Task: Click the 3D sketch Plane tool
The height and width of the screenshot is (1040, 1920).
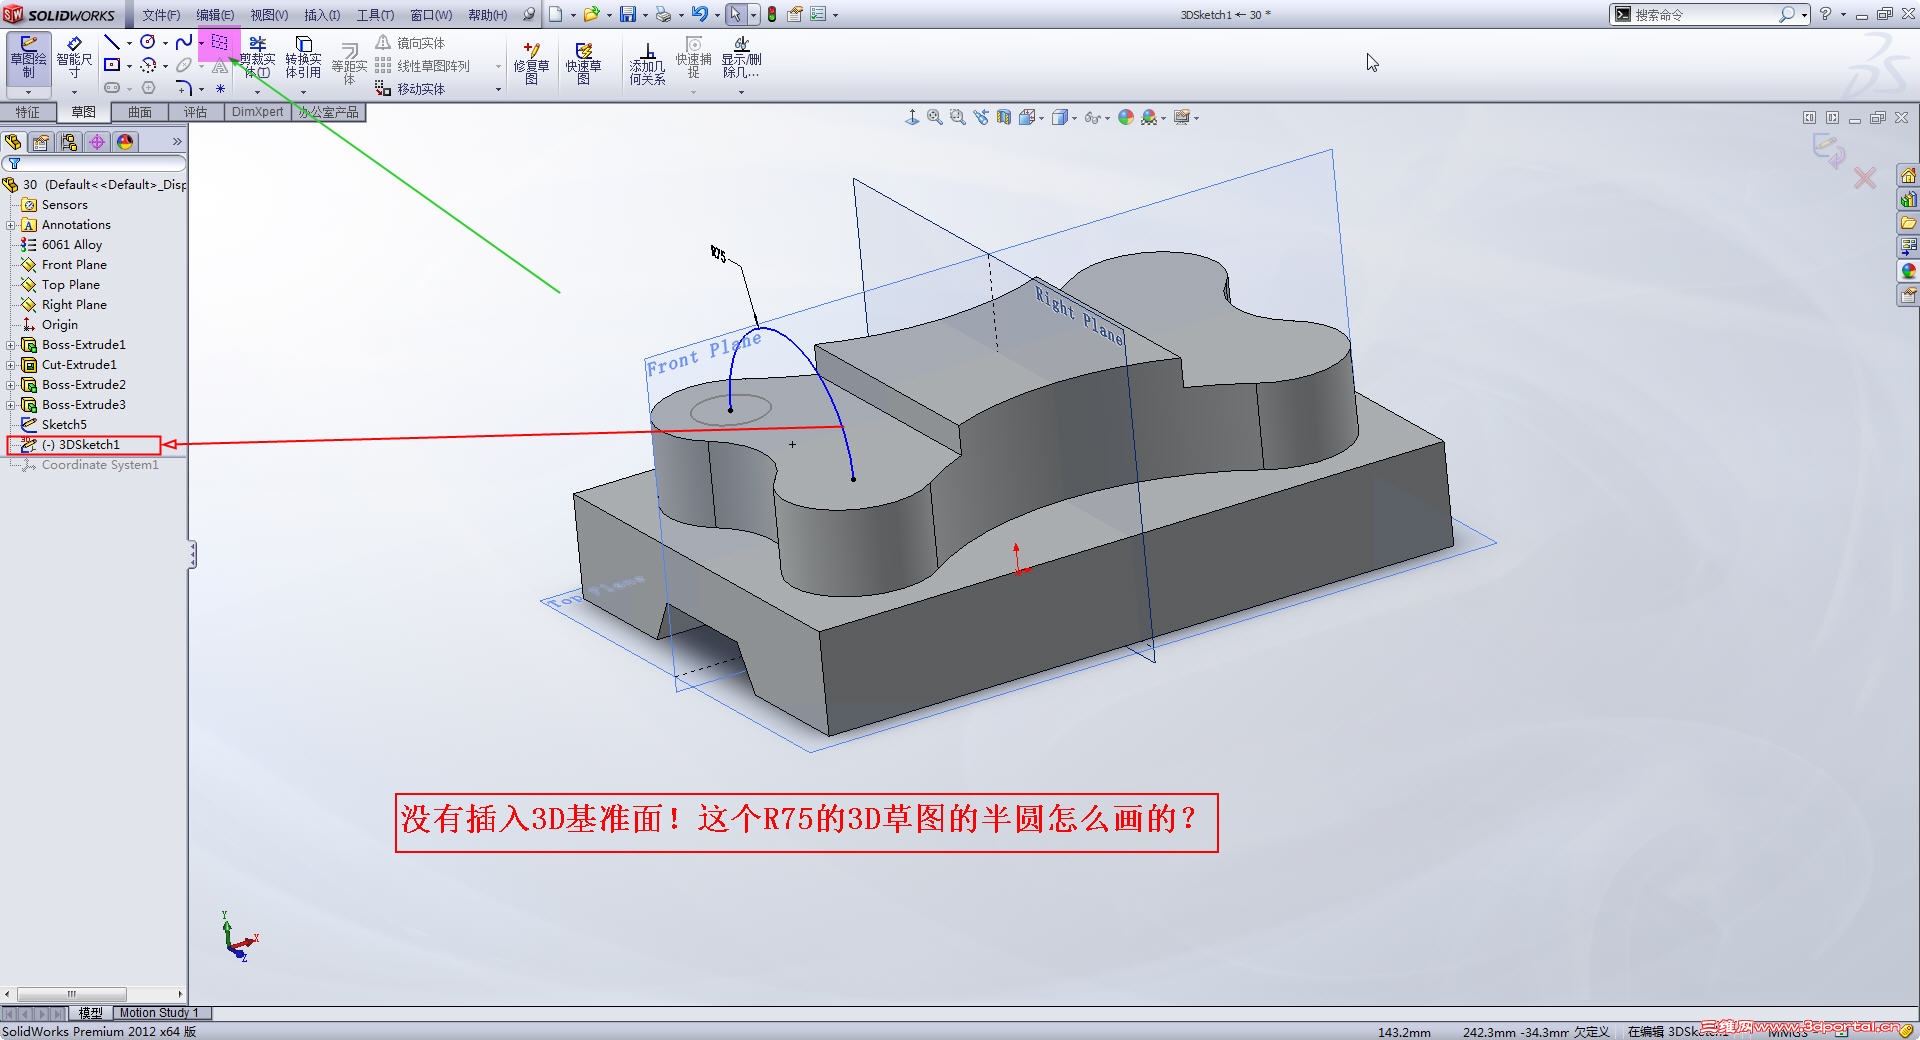Action: click(220, 42)
